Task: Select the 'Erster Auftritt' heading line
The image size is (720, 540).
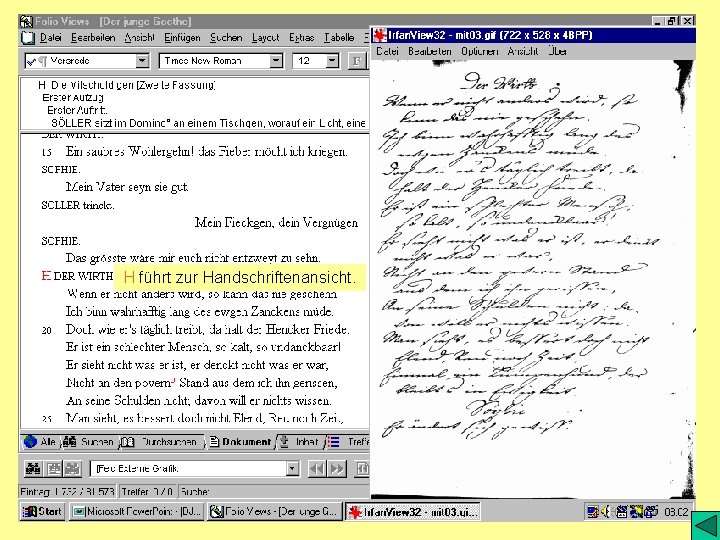Action: click(x=78, y=110)
